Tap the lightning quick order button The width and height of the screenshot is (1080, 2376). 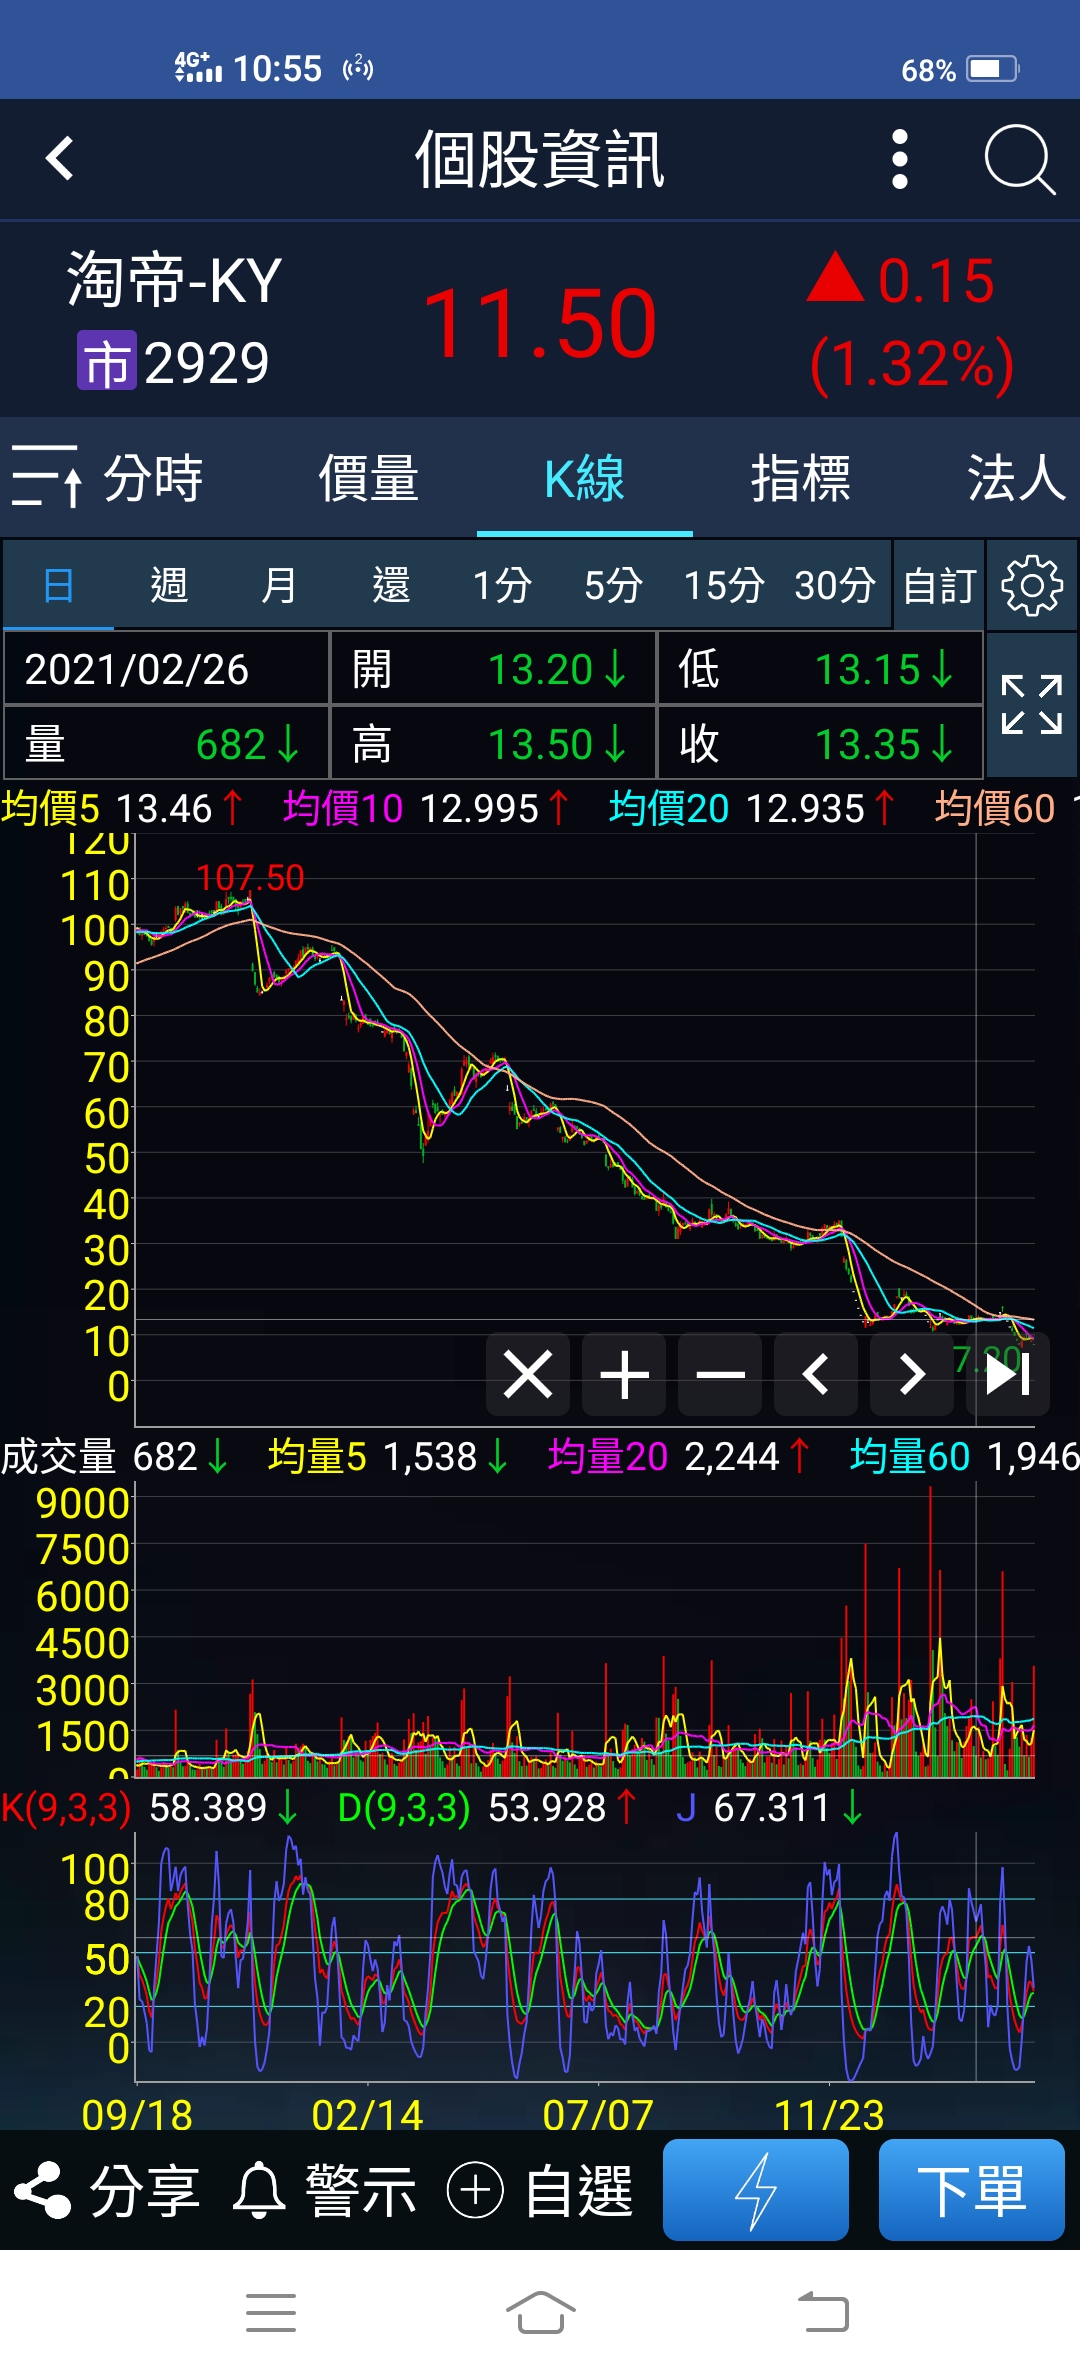tap(756, 2190)
